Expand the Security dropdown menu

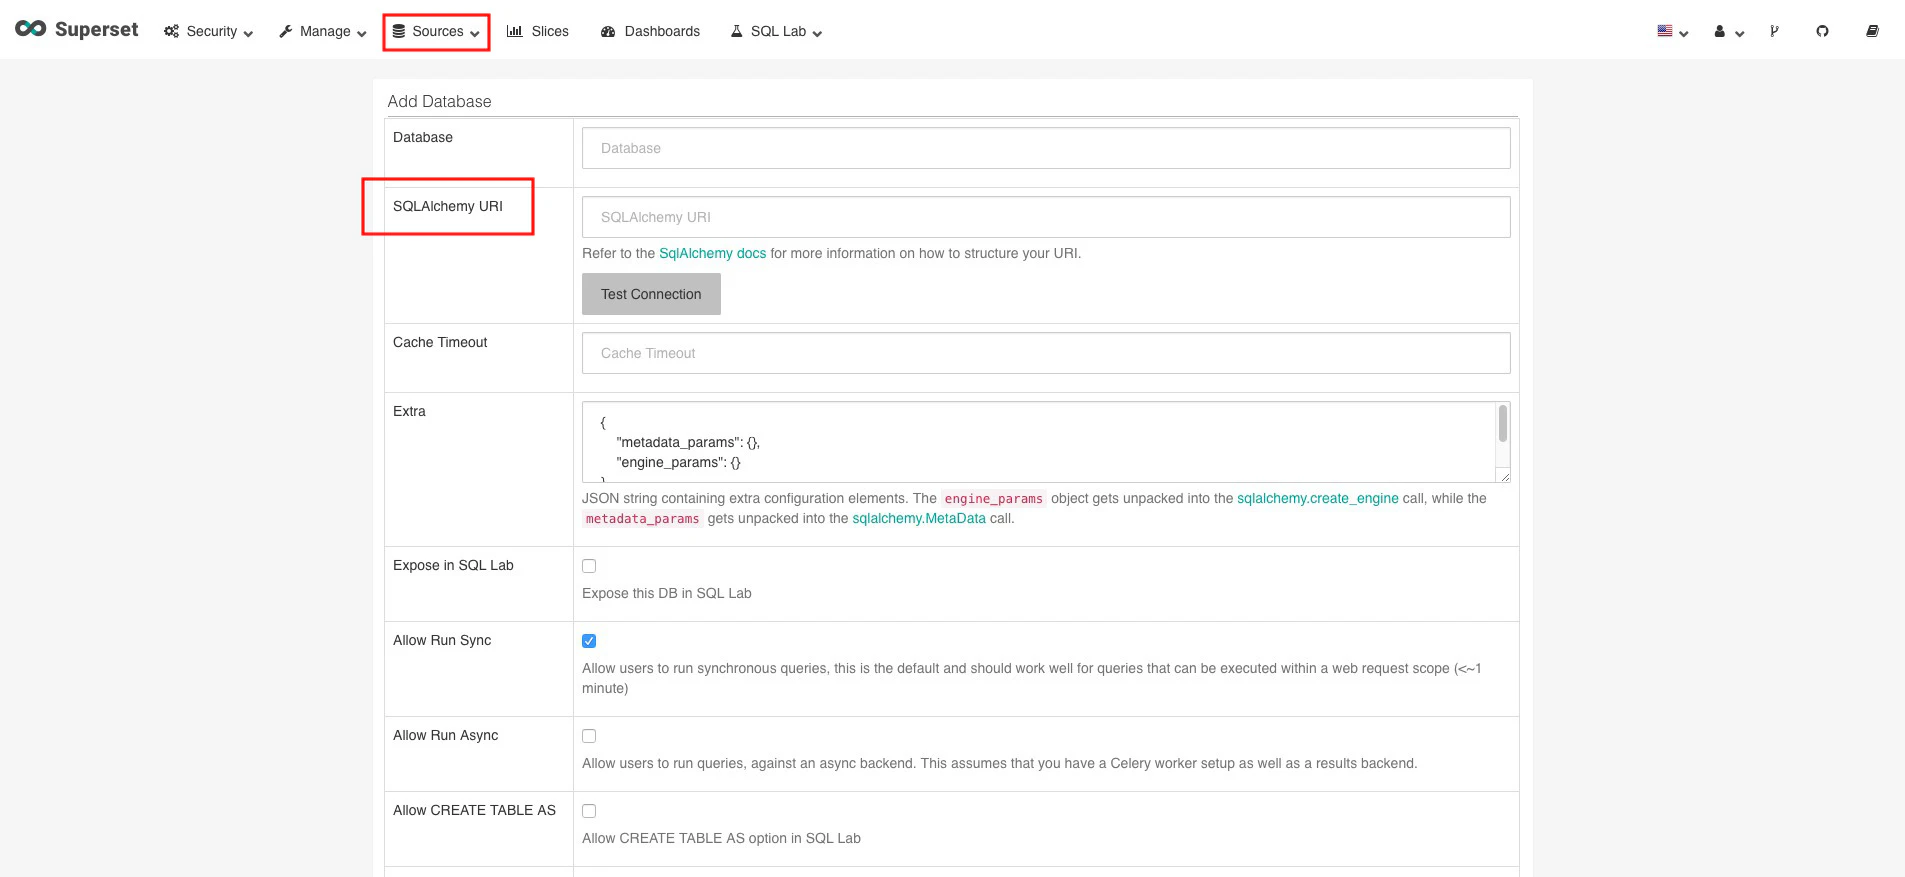pos(208,31)
